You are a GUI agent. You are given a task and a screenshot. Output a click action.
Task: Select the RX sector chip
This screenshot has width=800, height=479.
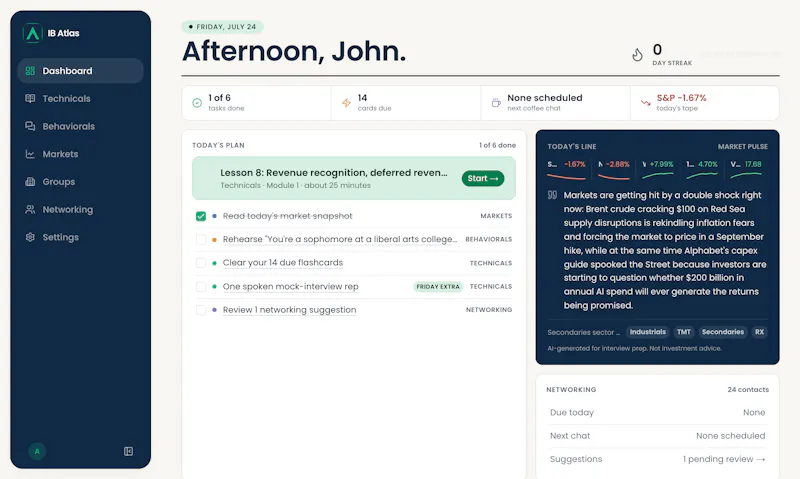coord(759,332)
